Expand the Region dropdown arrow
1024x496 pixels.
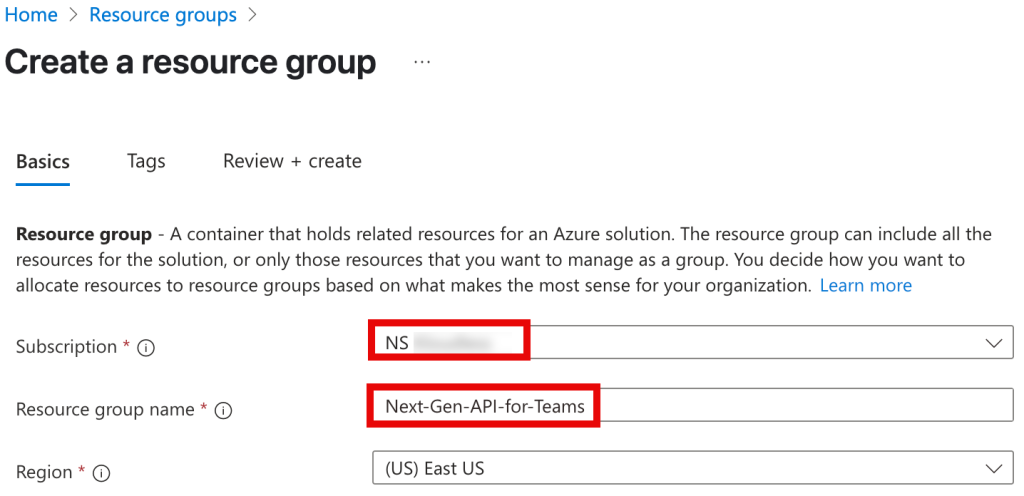coord(994,469)
